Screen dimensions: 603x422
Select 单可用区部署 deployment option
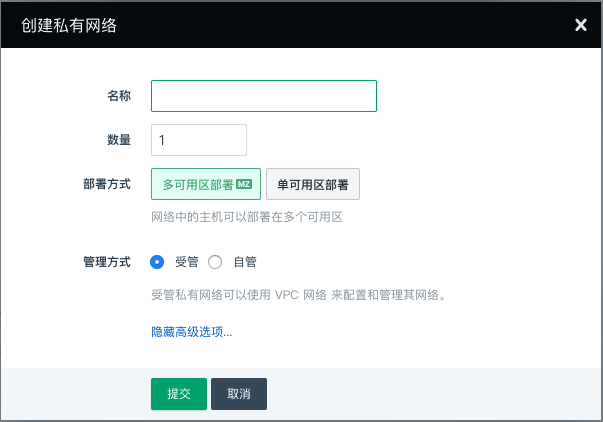[x=313, y=184]
